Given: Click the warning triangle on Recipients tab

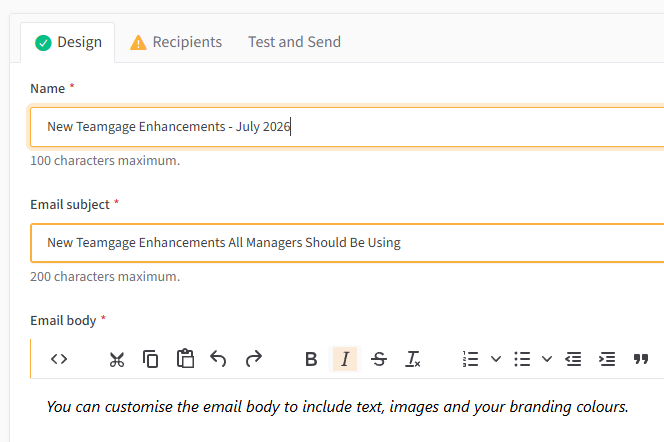Looking at the screenshot, I should click(138, 42).
